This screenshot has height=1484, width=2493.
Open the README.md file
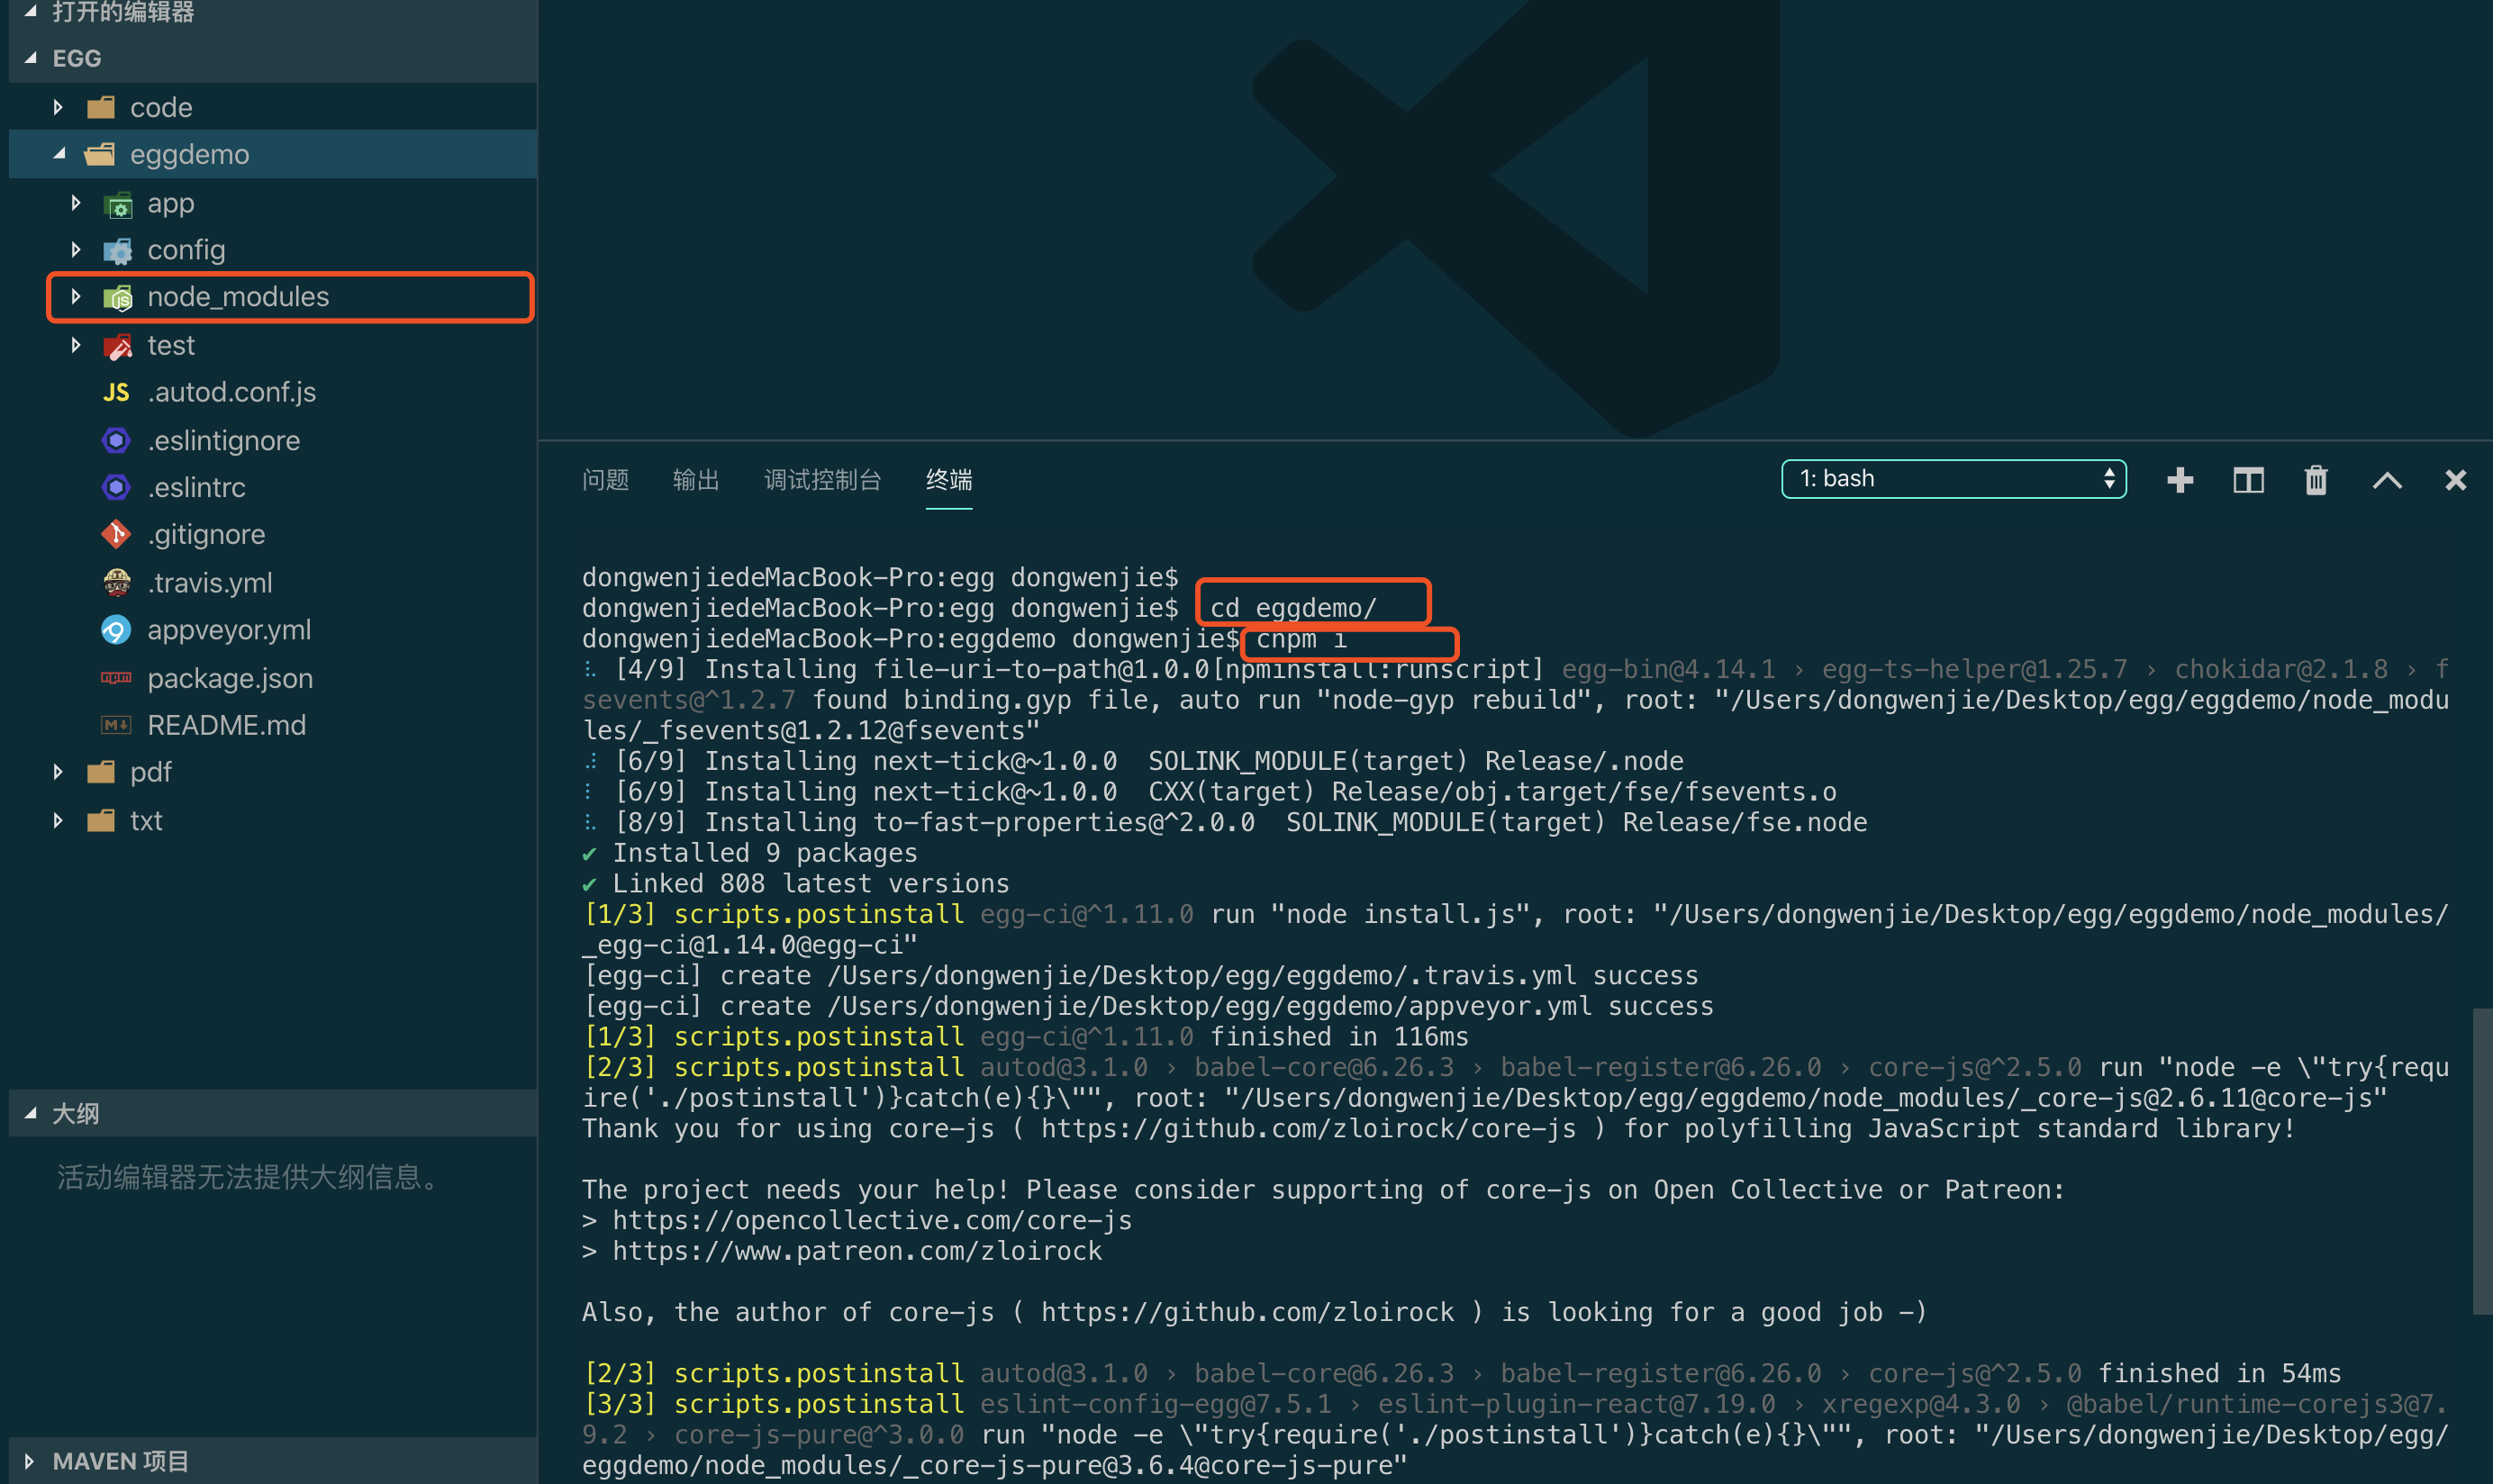tap(226, 725)
